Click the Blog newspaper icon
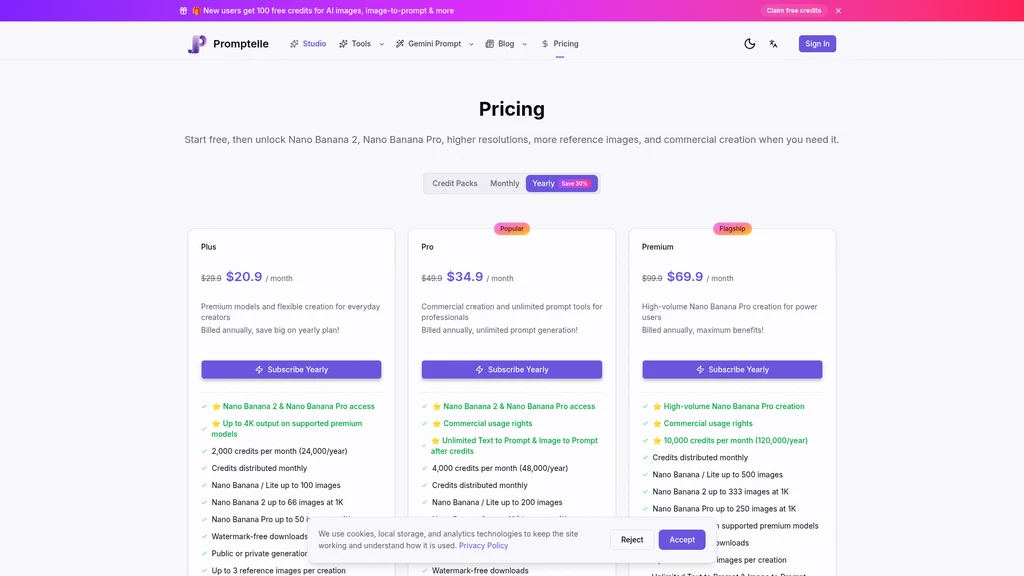The width and height of the screenshot is (1024, 576). tap(490, 44)
